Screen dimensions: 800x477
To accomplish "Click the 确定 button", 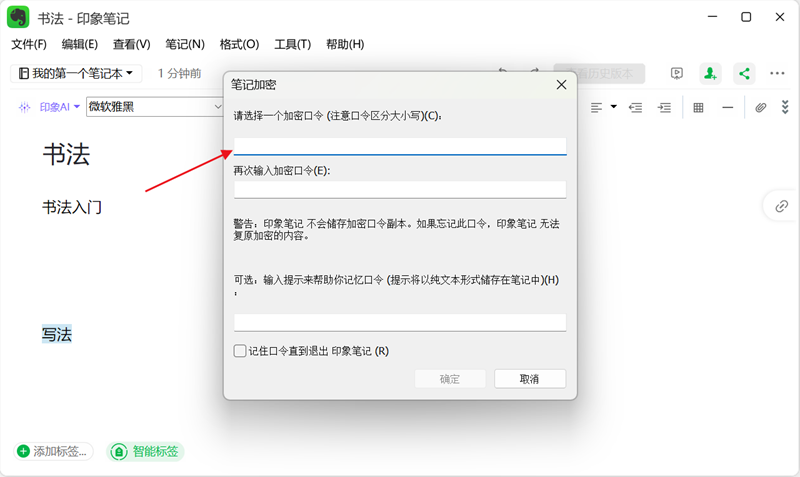I will tap(449, 379).
